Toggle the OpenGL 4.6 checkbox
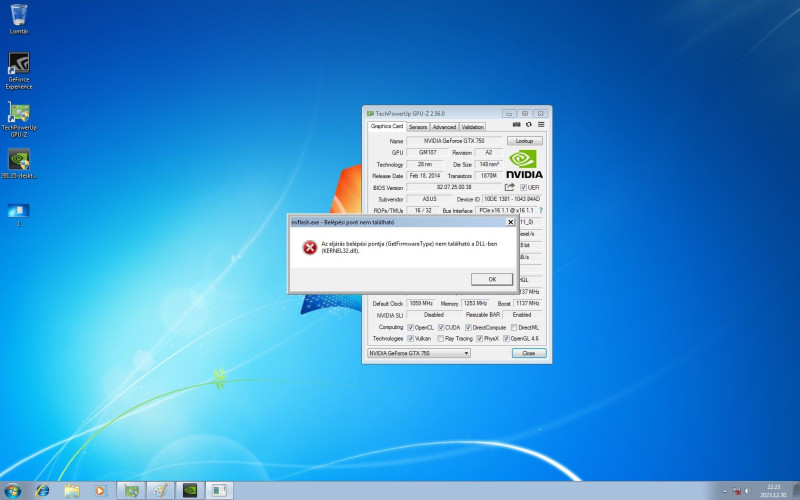 (506, 339)
